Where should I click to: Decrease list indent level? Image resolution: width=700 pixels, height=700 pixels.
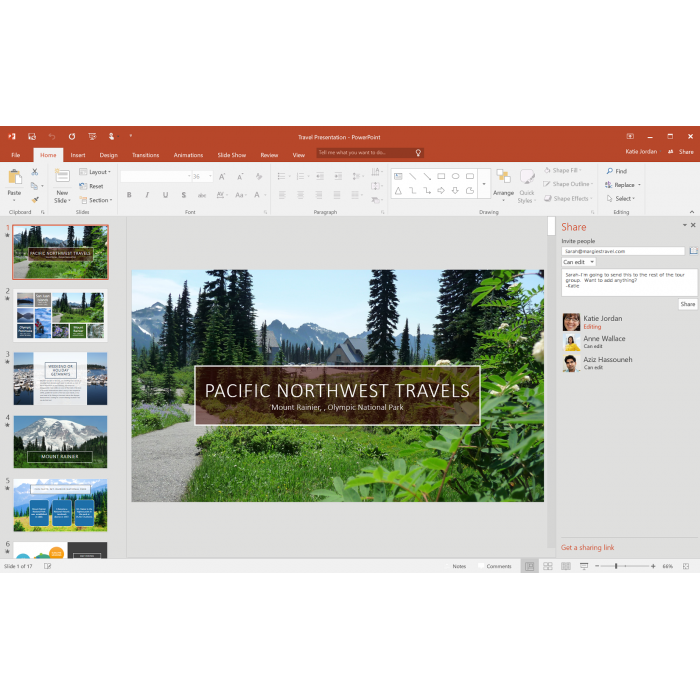320,176
